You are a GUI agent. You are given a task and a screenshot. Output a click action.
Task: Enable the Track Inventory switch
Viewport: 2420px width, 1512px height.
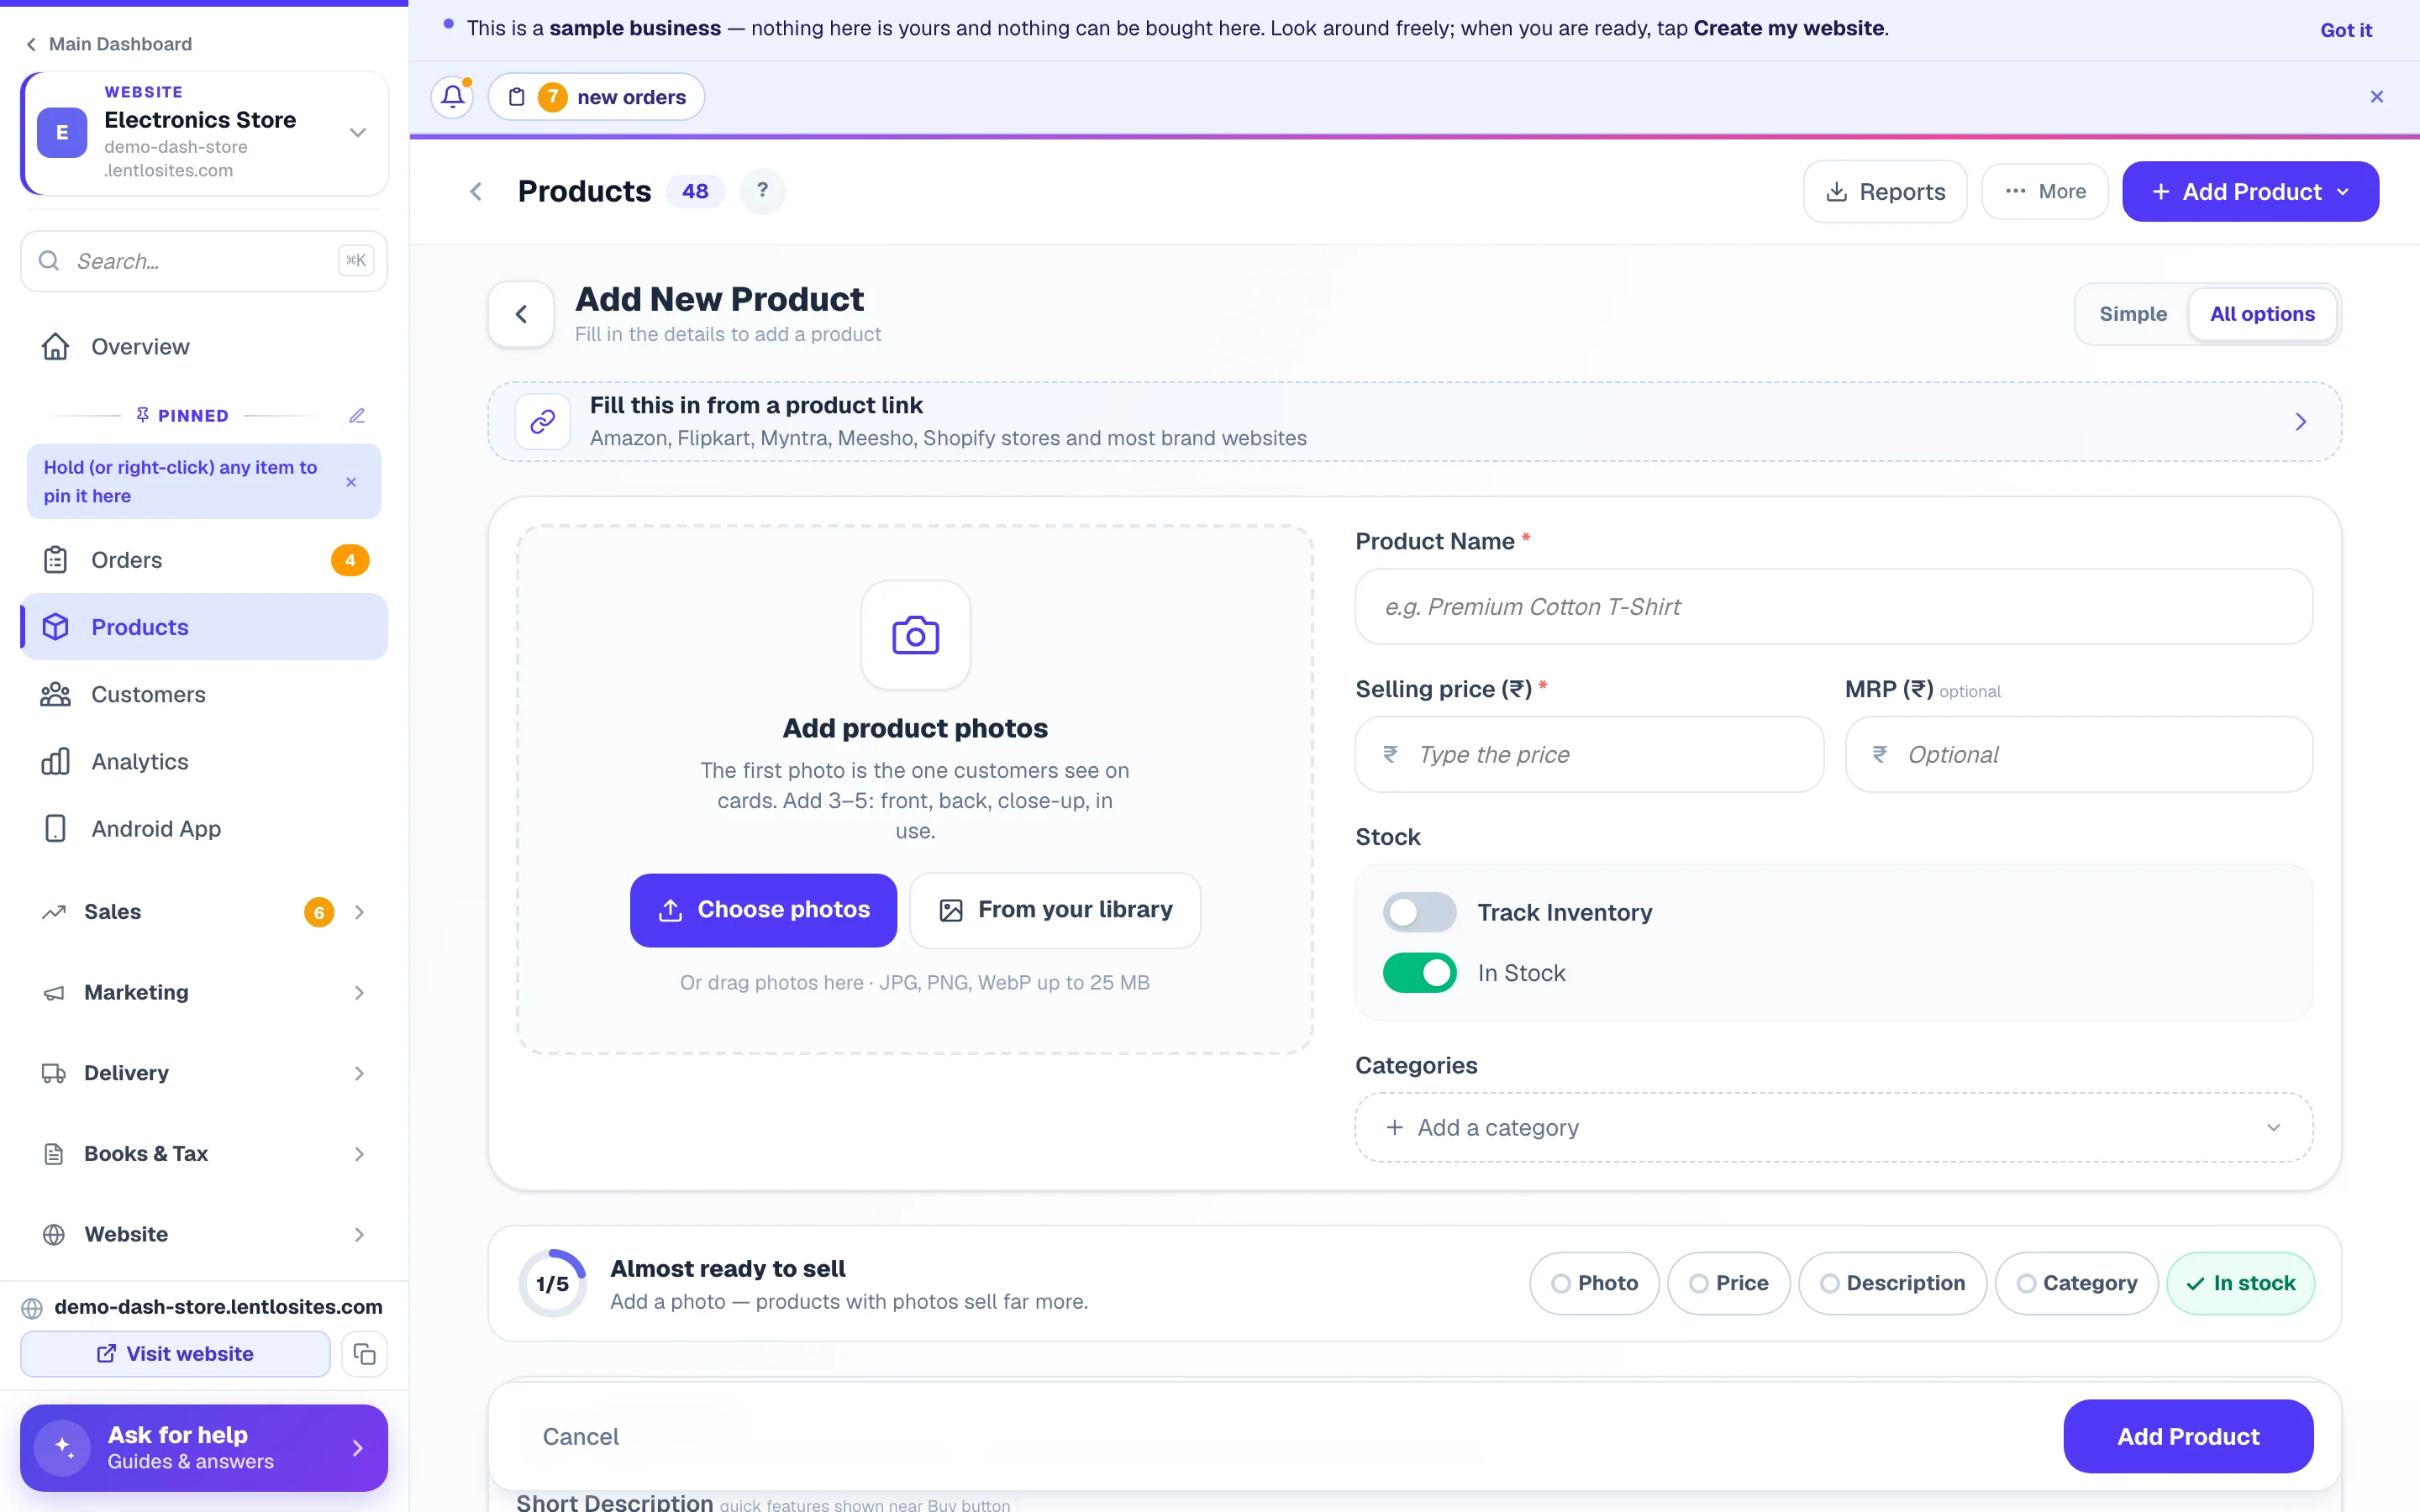[1419, 912]
